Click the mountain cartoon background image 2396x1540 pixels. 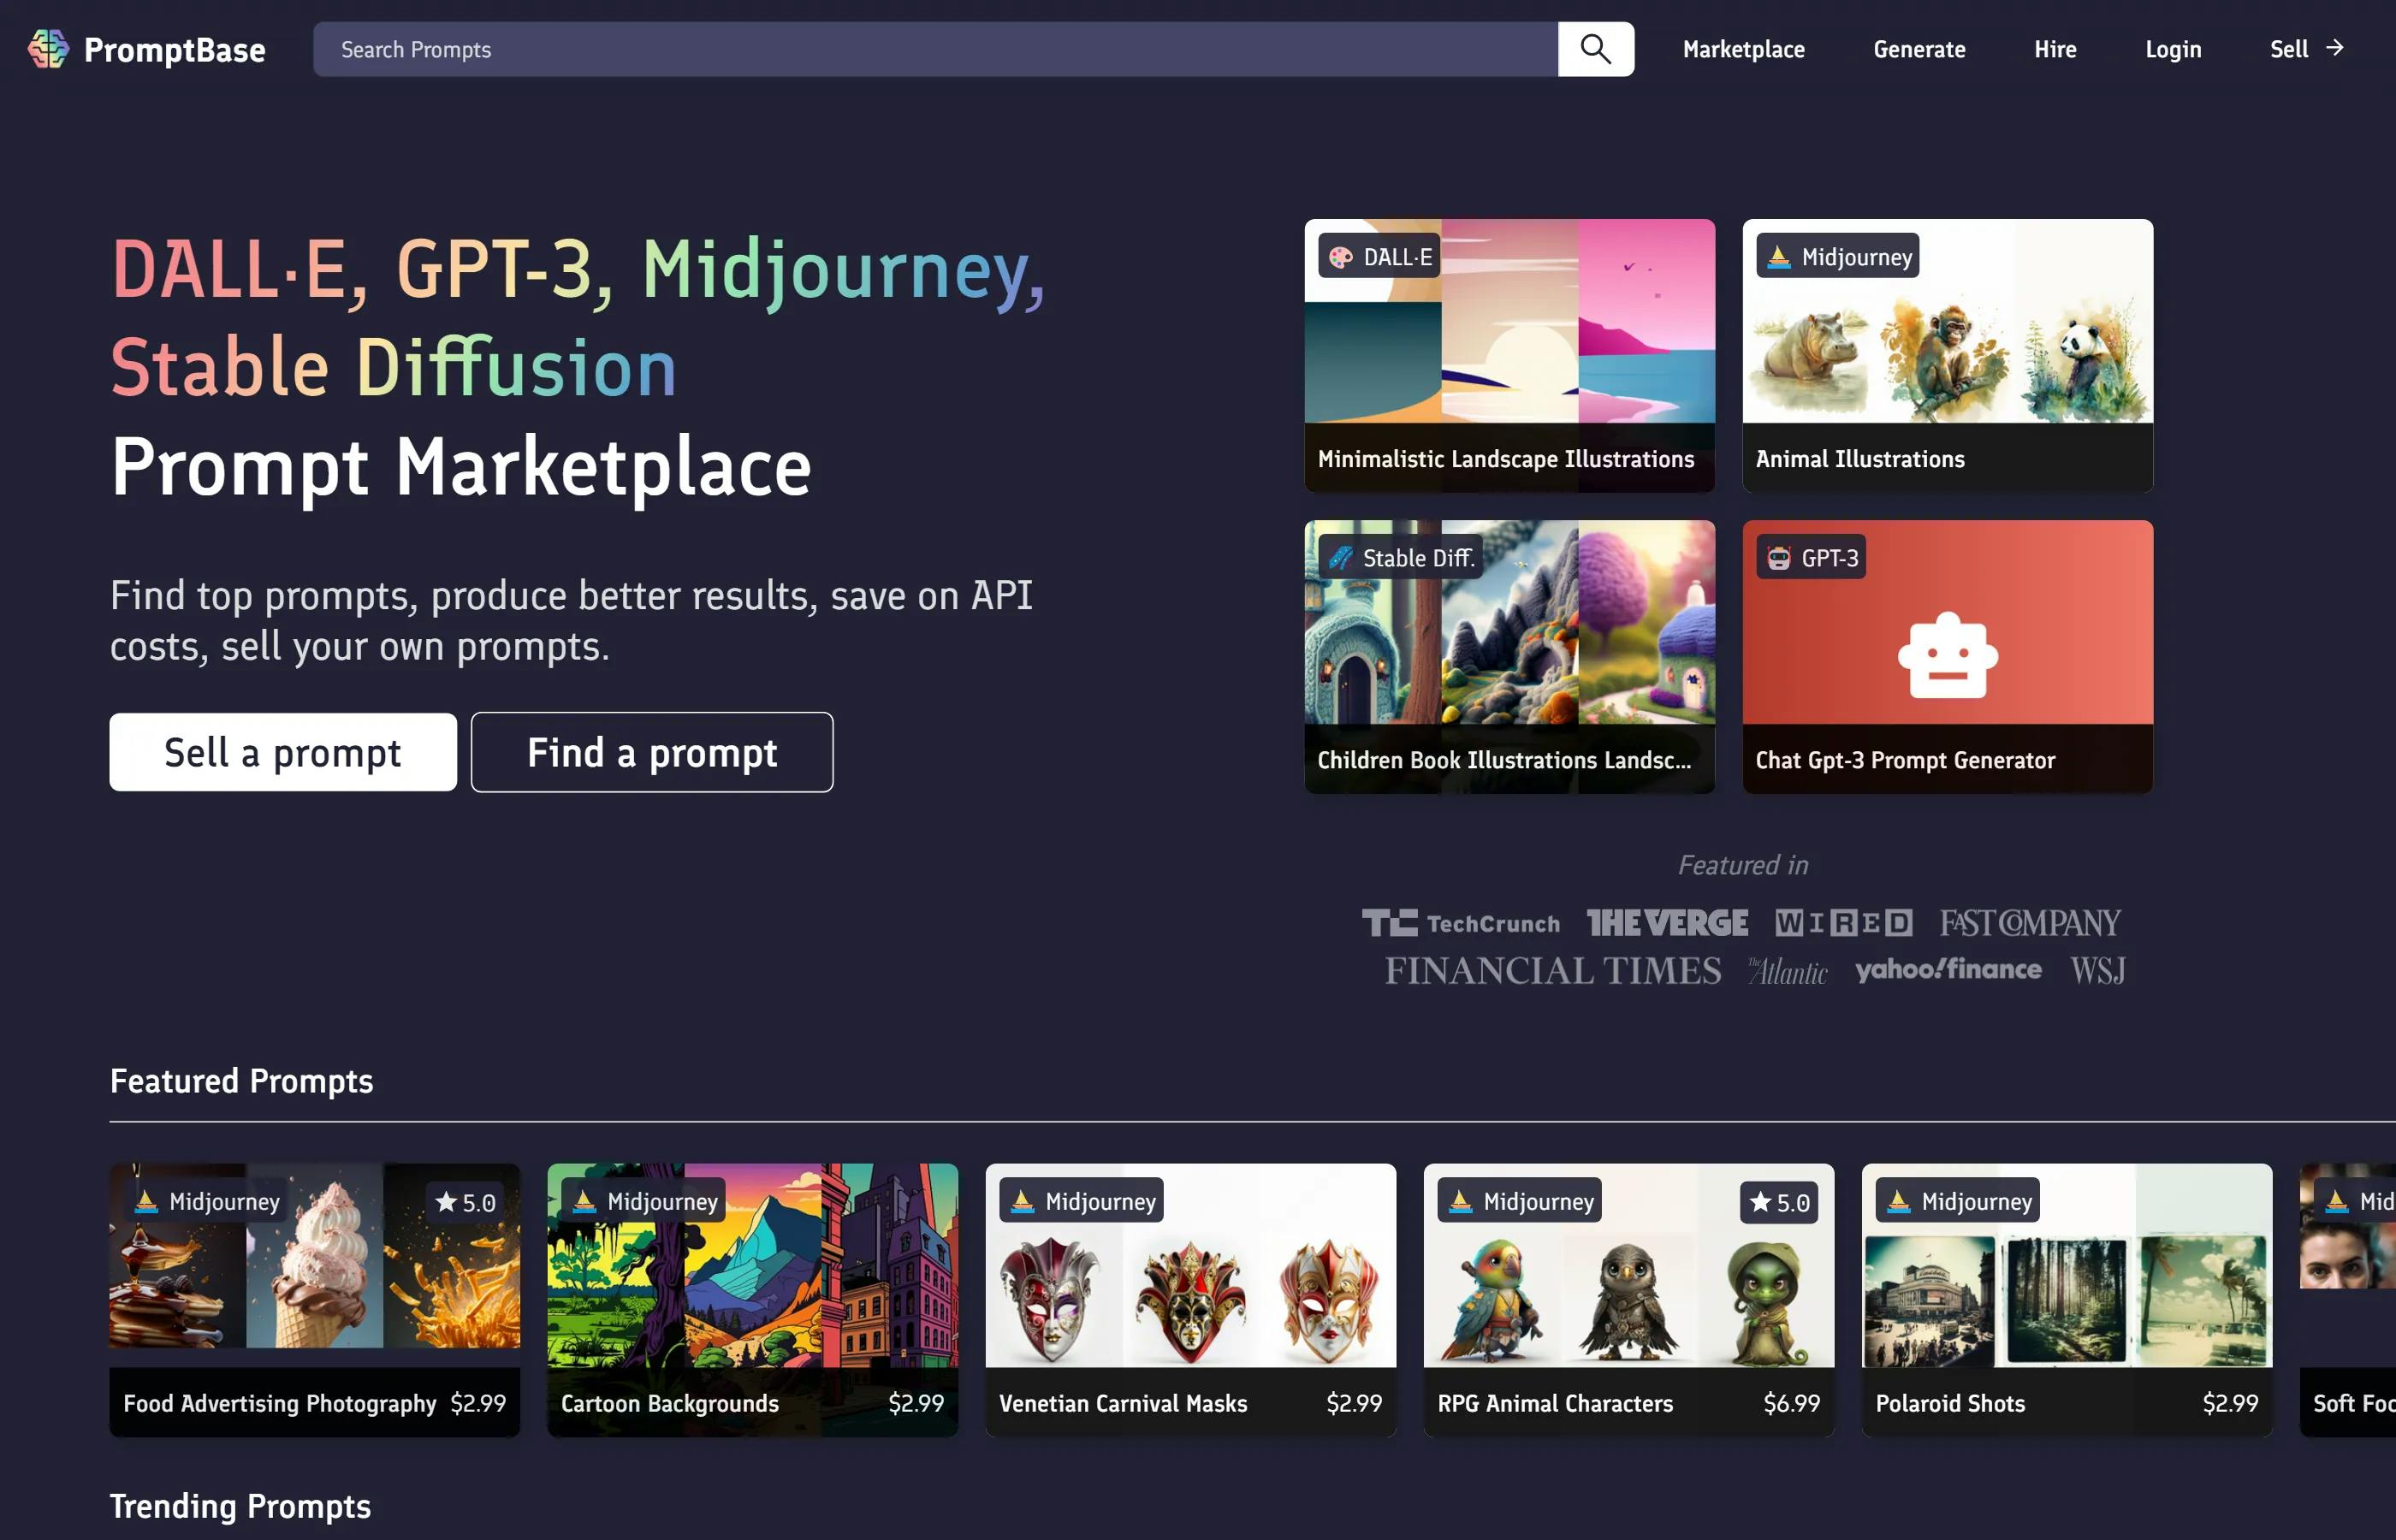coord(753,1265)
